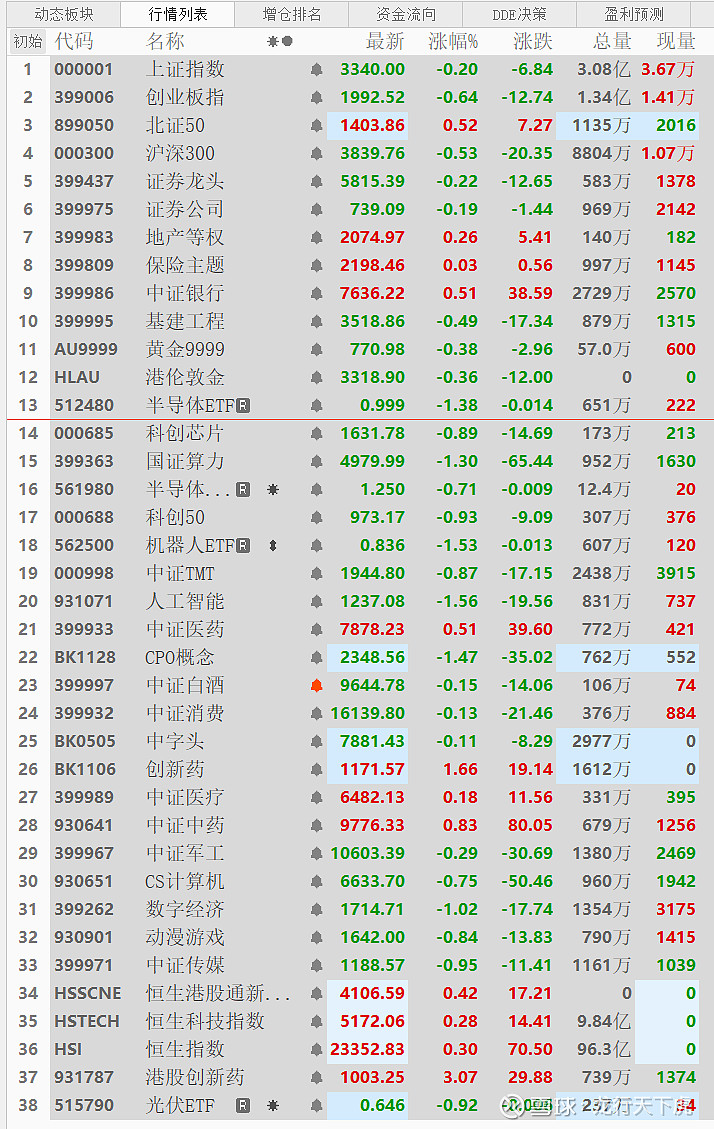Image resolution: width=714 pixels, height=1129 pixels.
Task: Click the bell alert icon for 黄金9999
Action: tap(316, 350)
